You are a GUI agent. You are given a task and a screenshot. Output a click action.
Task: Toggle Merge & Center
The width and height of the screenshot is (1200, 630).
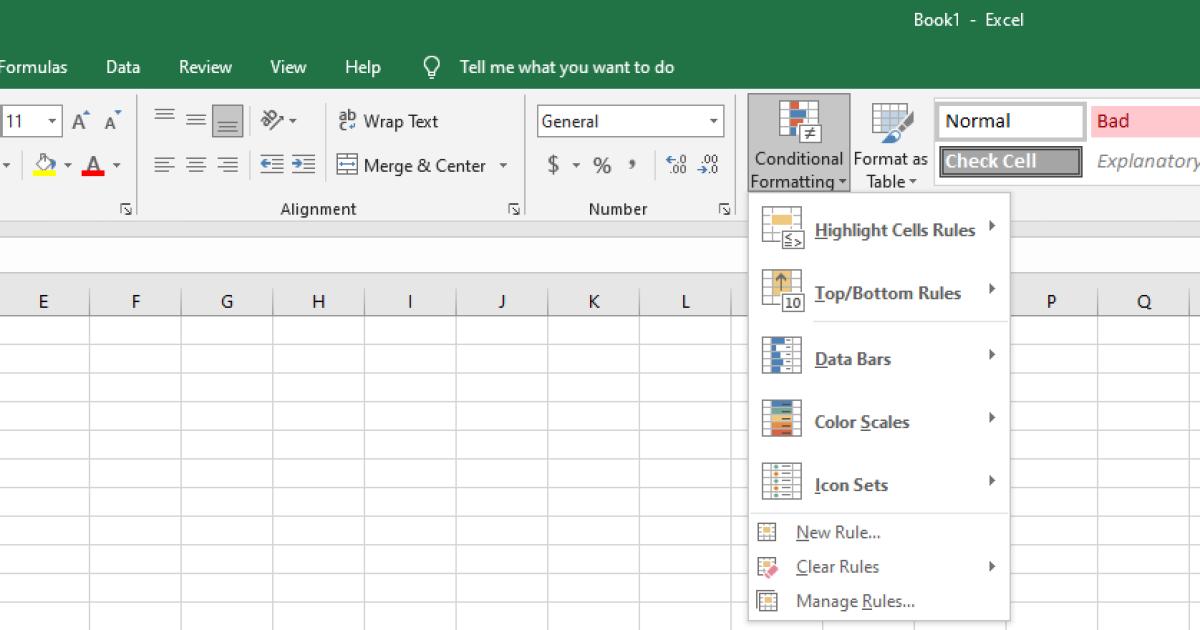[x=420, y=166]
